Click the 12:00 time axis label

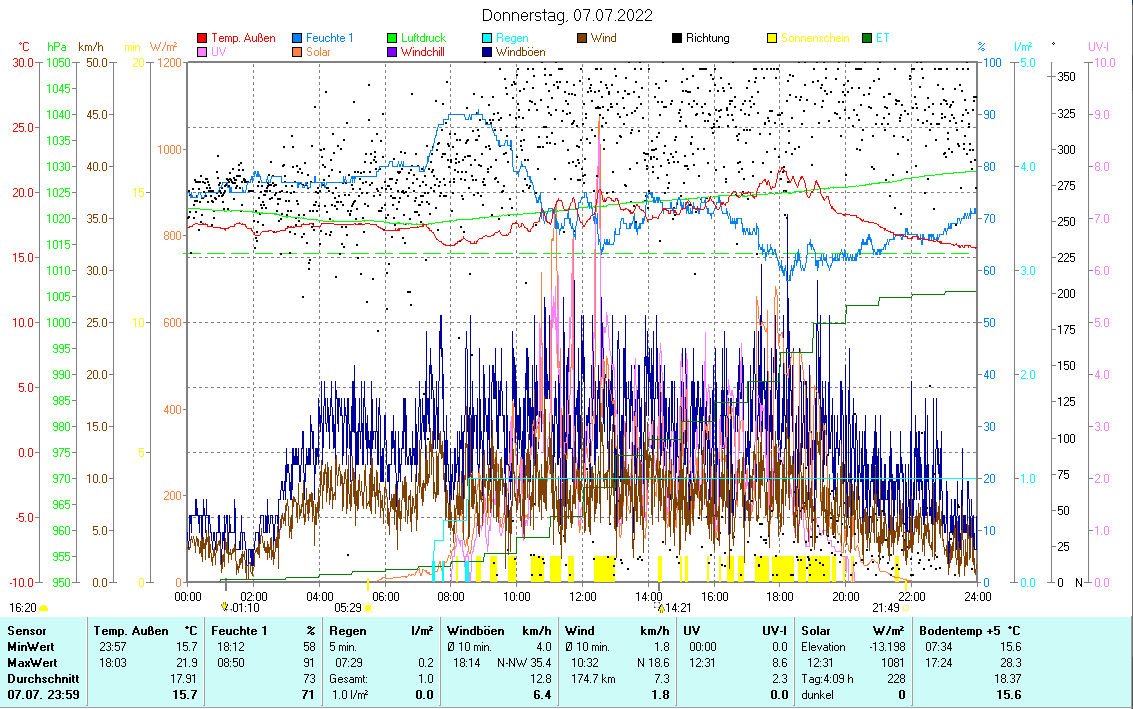[582, 596]
